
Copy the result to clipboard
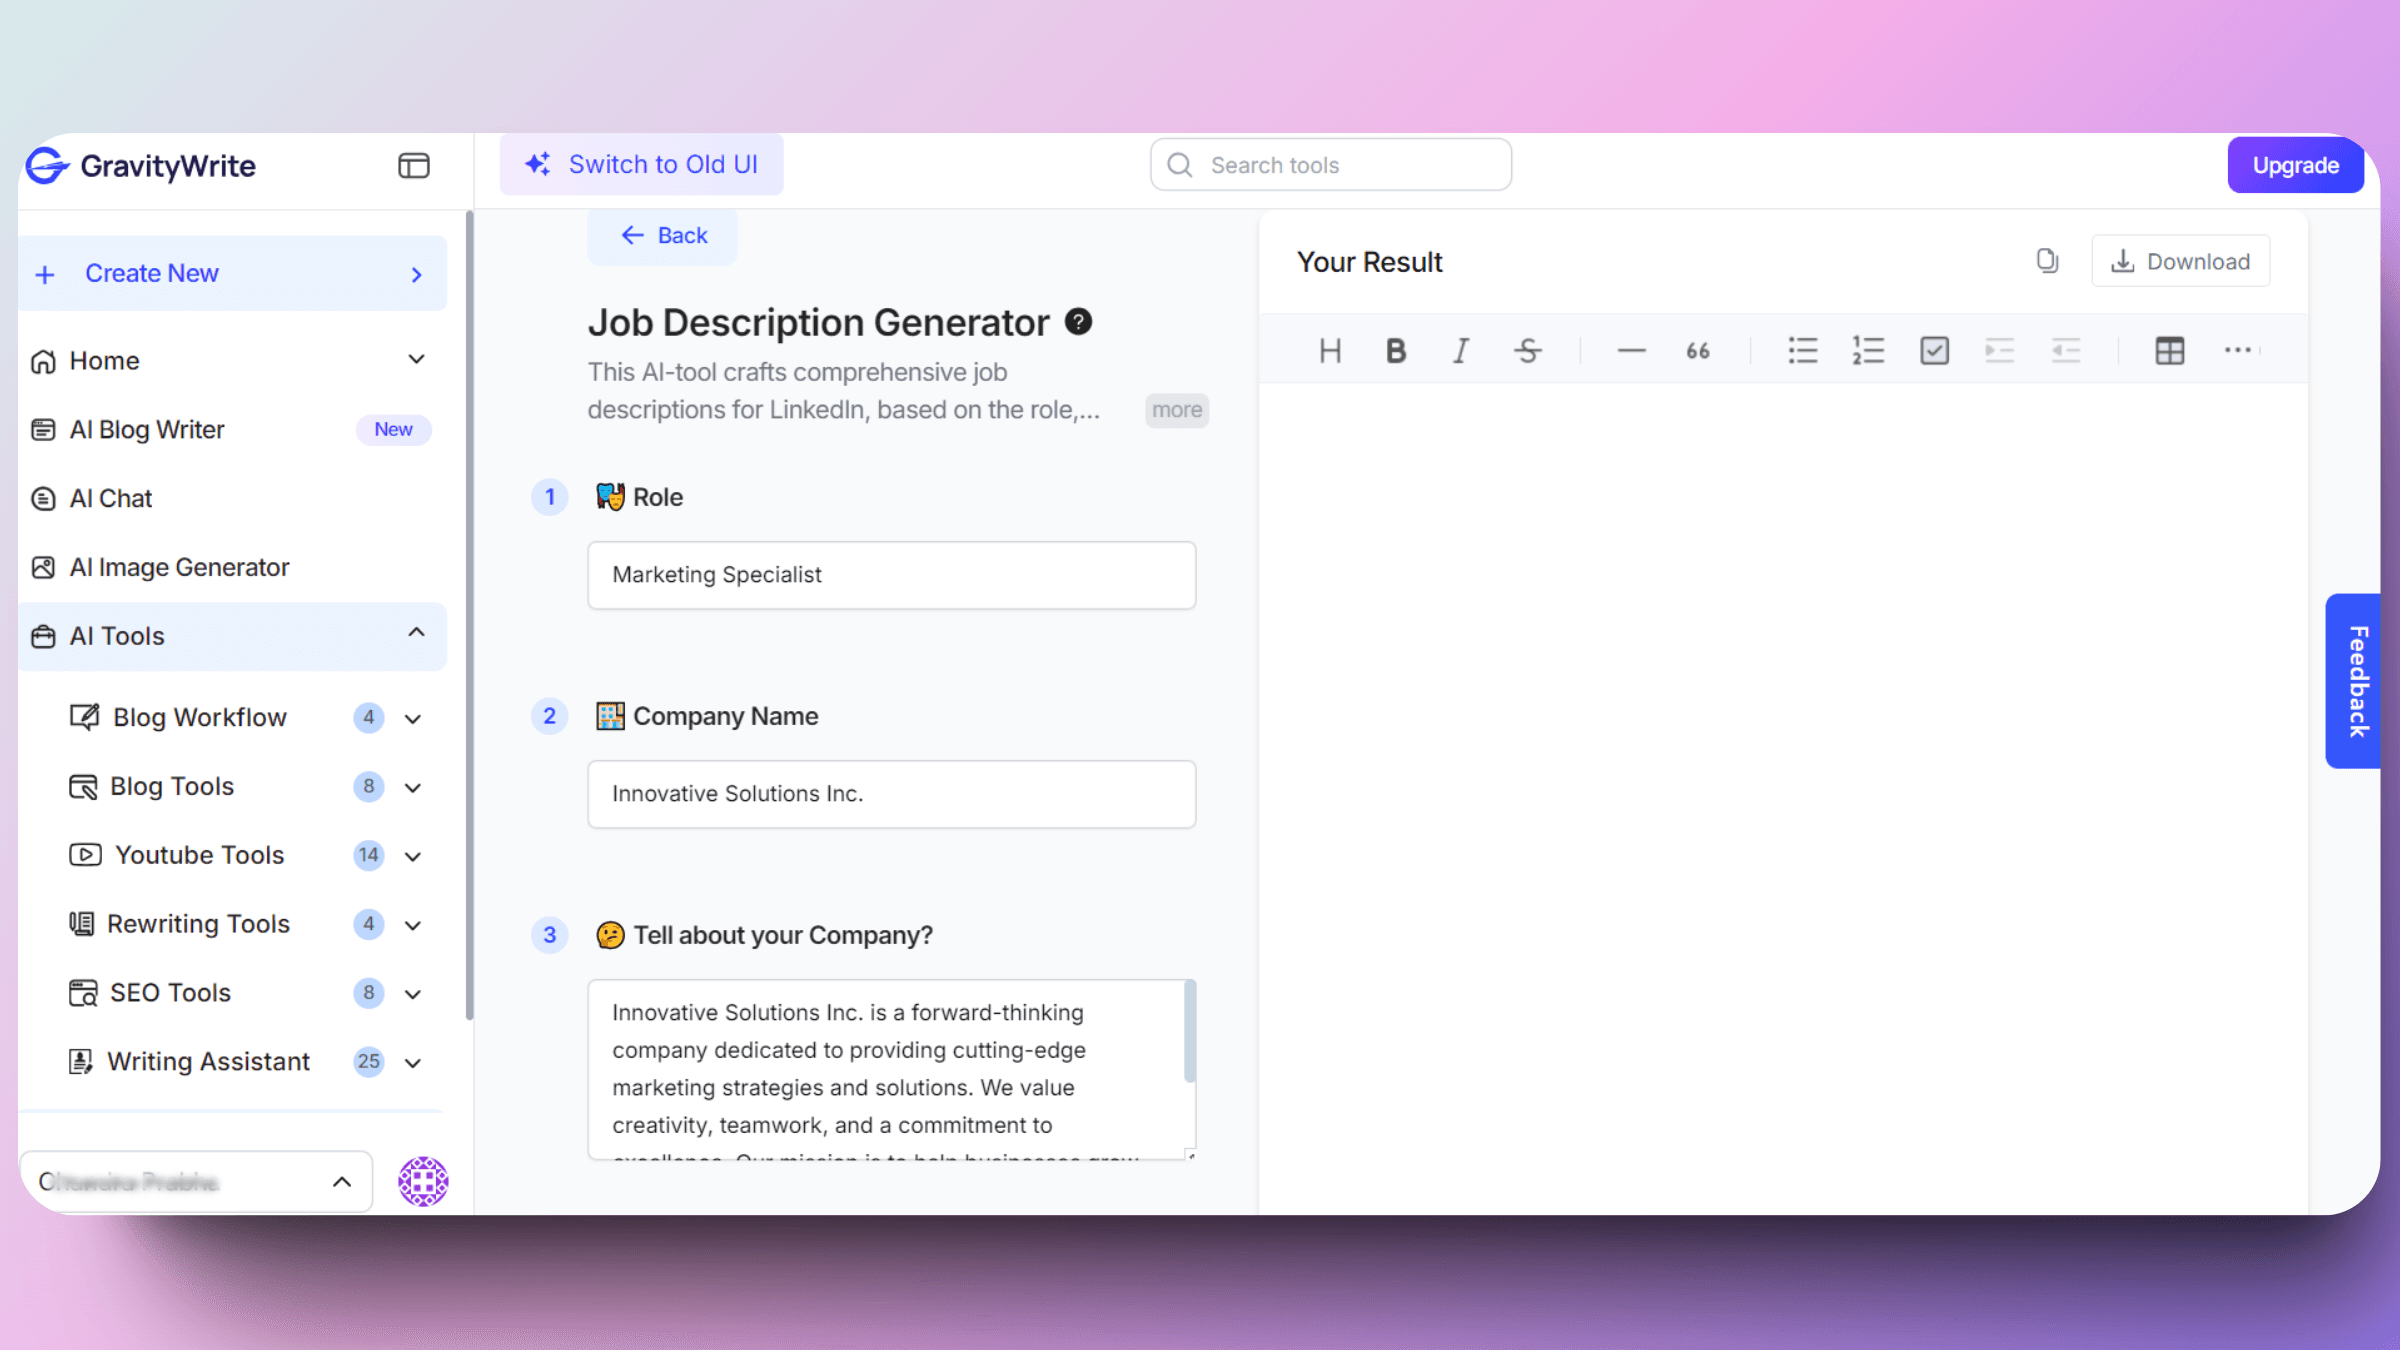(2047, 261)
